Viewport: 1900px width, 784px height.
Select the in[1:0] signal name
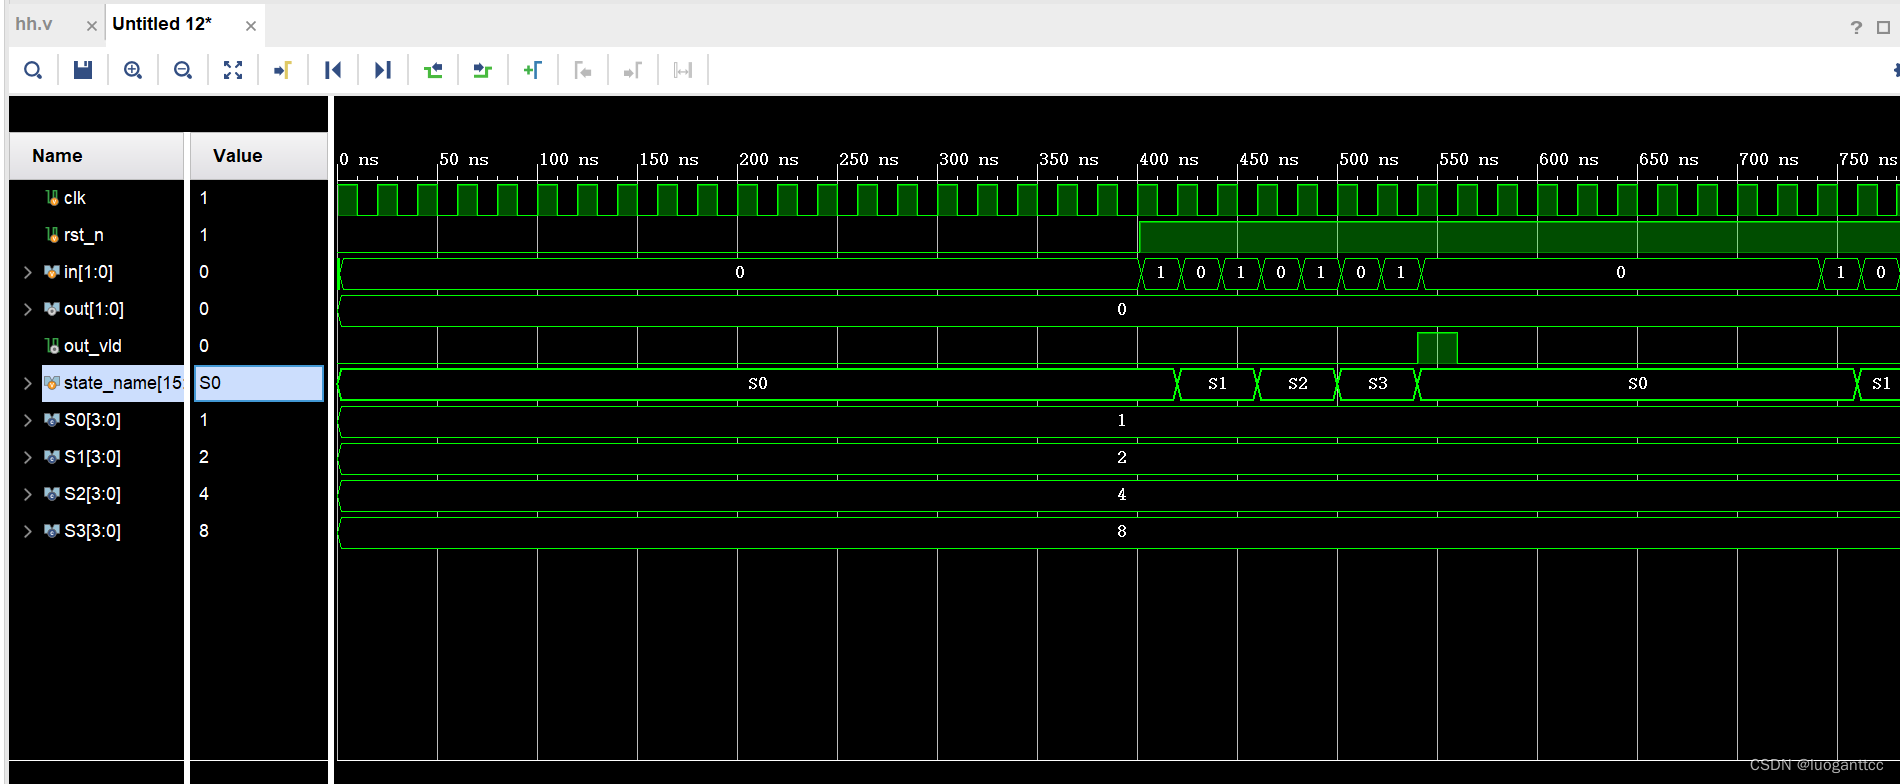[x=88, y=272]
